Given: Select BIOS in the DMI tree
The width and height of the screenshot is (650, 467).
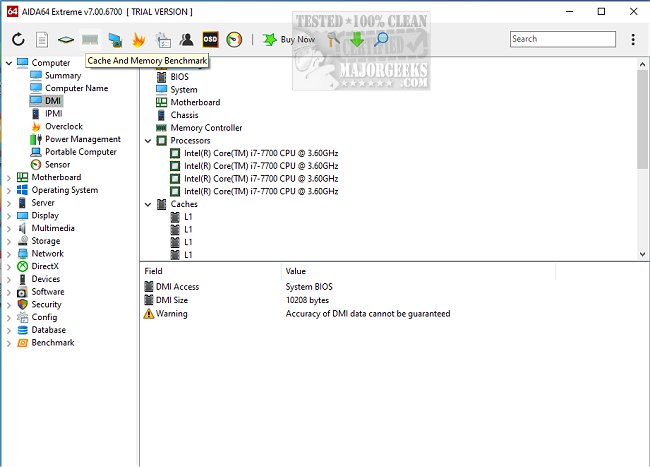Looking at the screenshot, I should pyautogui.click(x=179, y=77).
